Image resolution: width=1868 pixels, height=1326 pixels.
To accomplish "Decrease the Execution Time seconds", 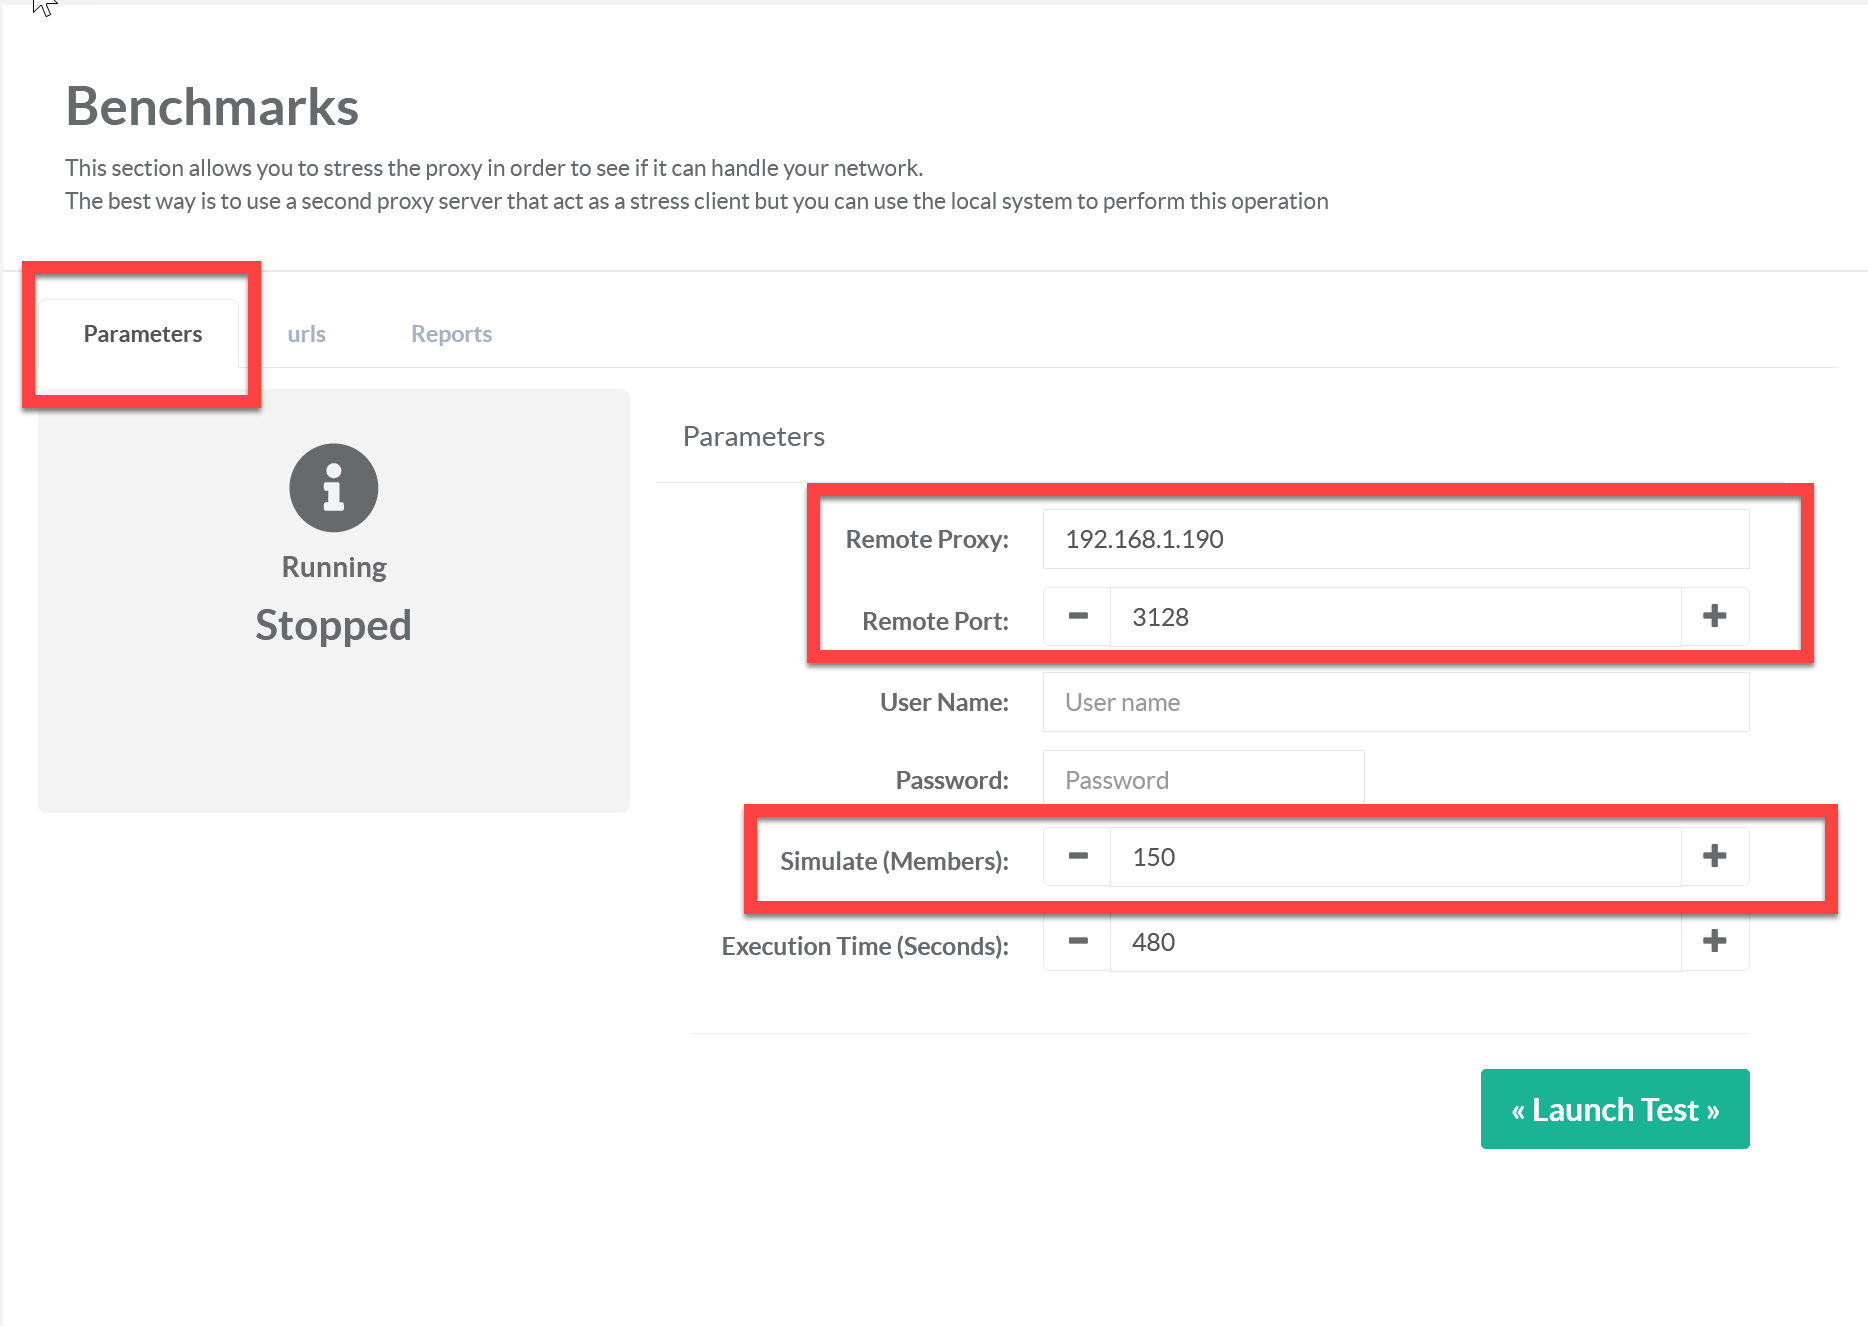I will pyautogui.click(x=1077, y=942).
